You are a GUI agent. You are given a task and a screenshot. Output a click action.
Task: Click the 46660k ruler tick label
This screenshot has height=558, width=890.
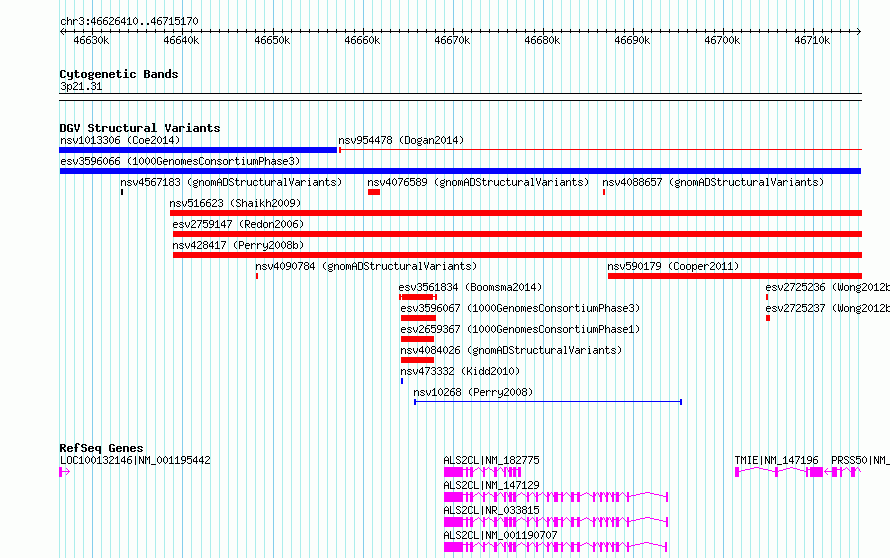pyautogui.click(x=362, y=41)
